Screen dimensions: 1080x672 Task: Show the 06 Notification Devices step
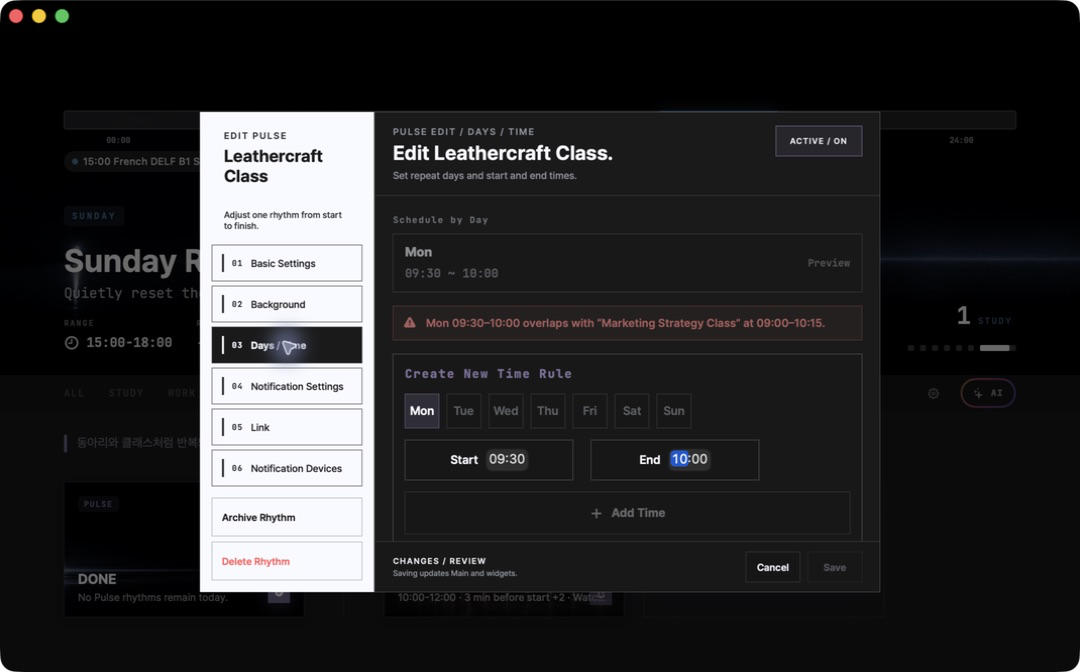[287, 468]
